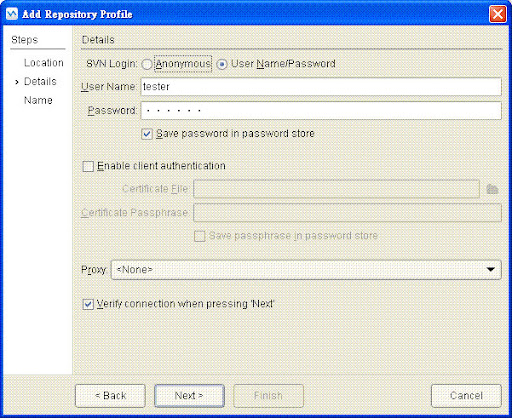
Task: Click the Proxy dropdown arrow
Action: [490, 269]
